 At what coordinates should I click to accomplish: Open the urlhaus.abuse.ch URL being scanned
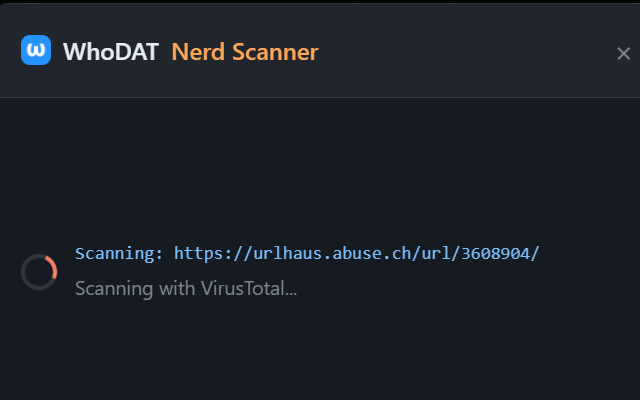click(356, 253)
